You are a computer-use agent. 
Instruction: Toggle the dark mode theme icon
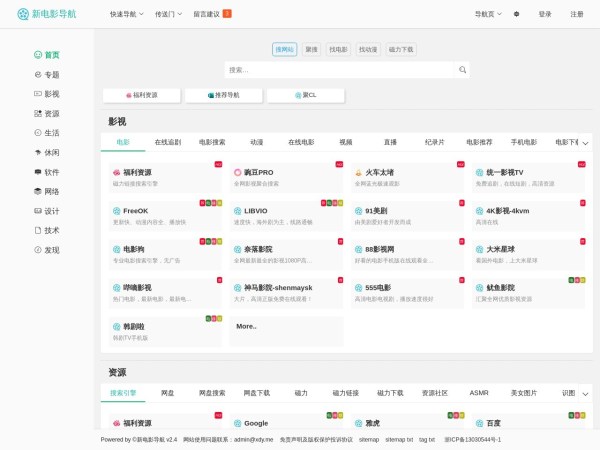[517, 14]
